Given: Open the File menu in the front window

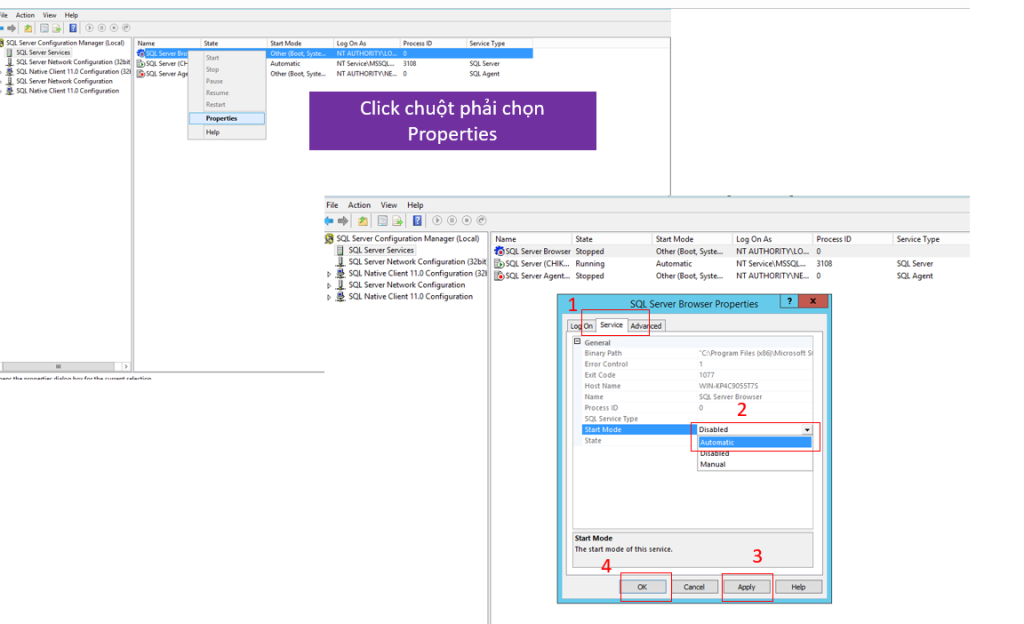Looking at the screenshot, I should 332,205.
